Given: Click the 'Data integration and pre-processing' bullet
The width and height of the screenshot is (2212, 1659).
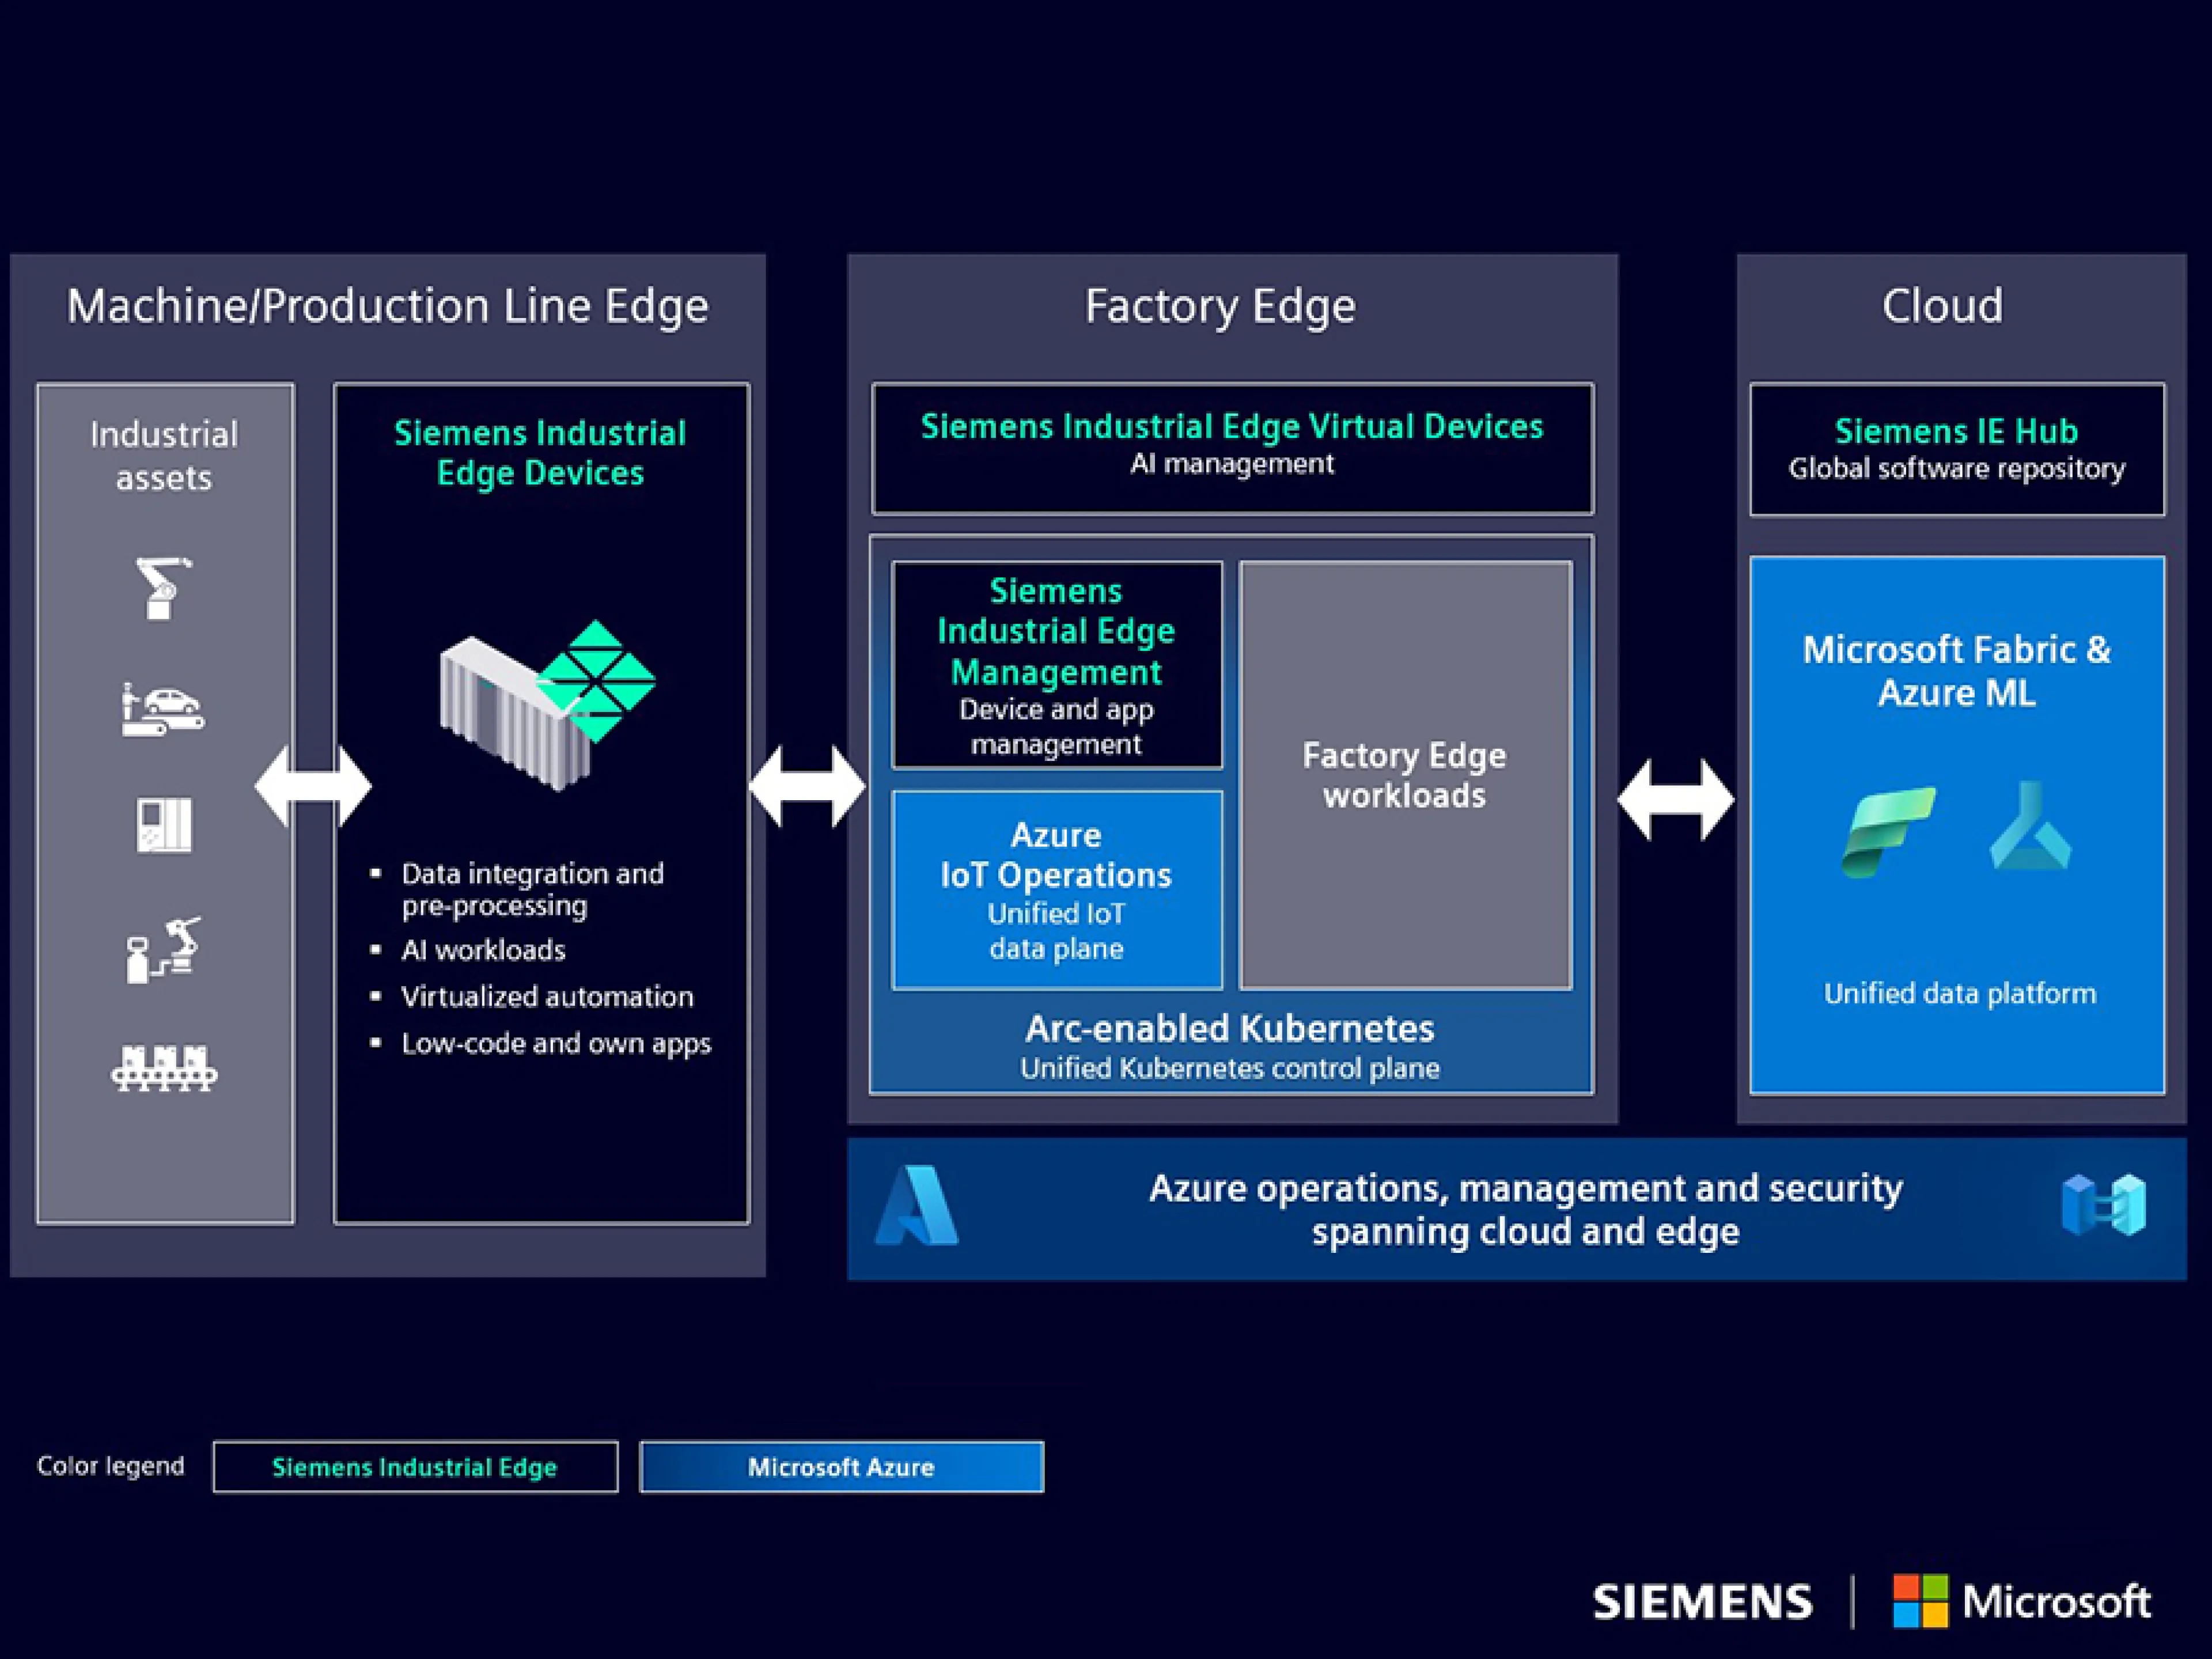Looking at the screenshot, I should coord(532,889).
